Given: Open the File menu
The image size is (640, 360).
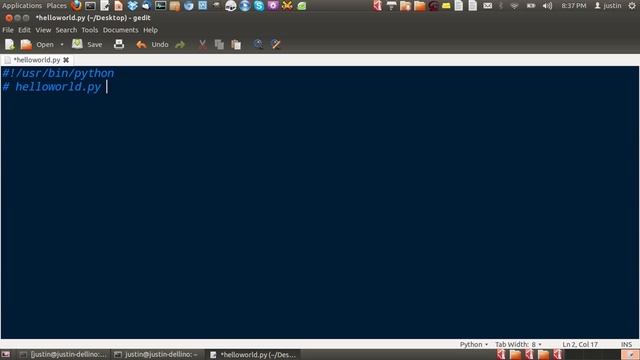Looking at the screenshot, I should point(8,30).
